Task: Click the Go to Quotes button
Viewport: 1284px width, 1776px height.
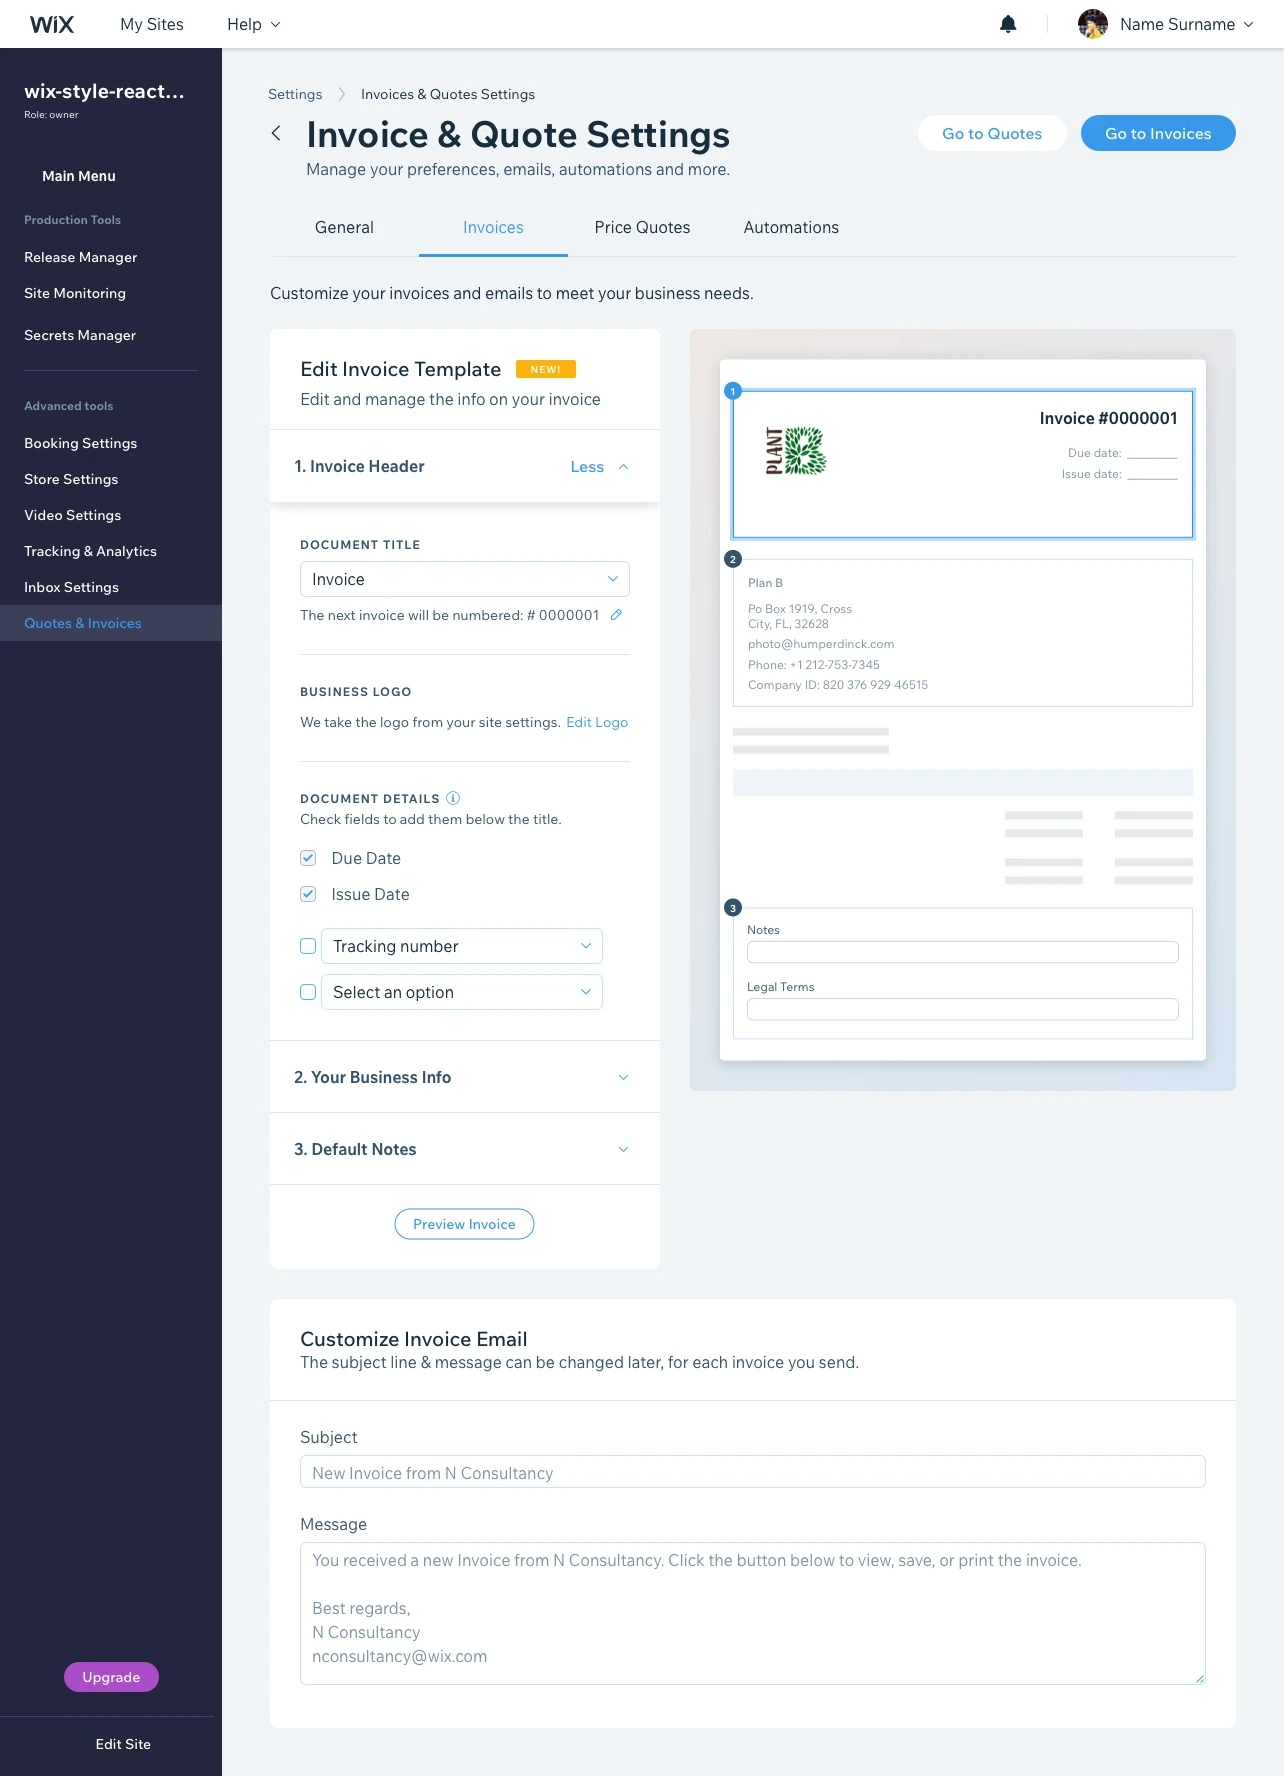Action: 992,133
